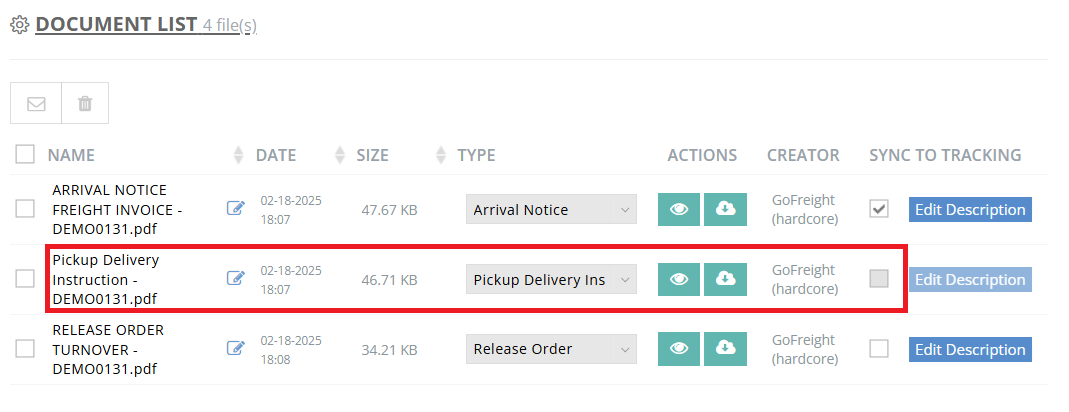
Task: Click Edit Description for the Arrival Notice
Action: [x=970, y=210]
